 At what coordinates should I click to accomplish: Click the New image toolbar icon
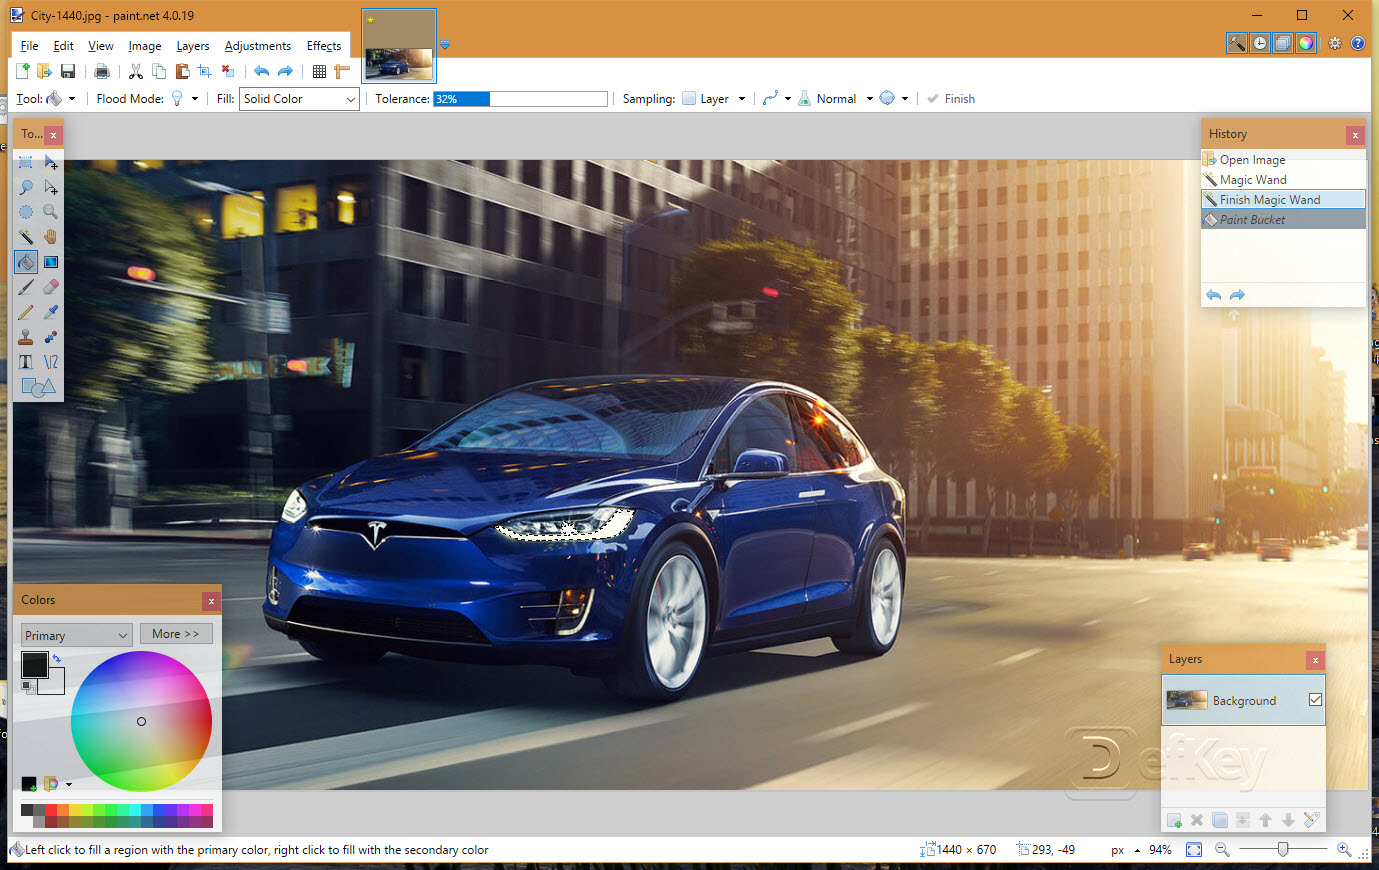pos(23,71)
